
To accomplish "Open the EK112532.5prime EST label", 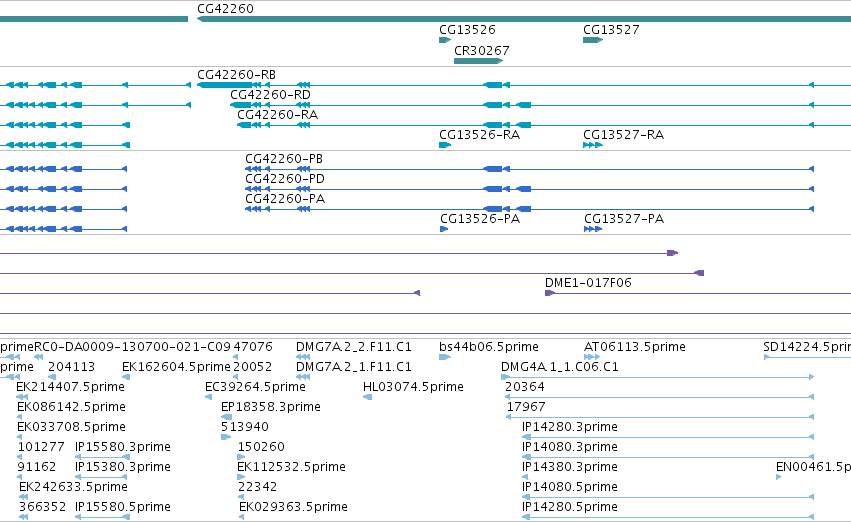I will pos(291,467).
